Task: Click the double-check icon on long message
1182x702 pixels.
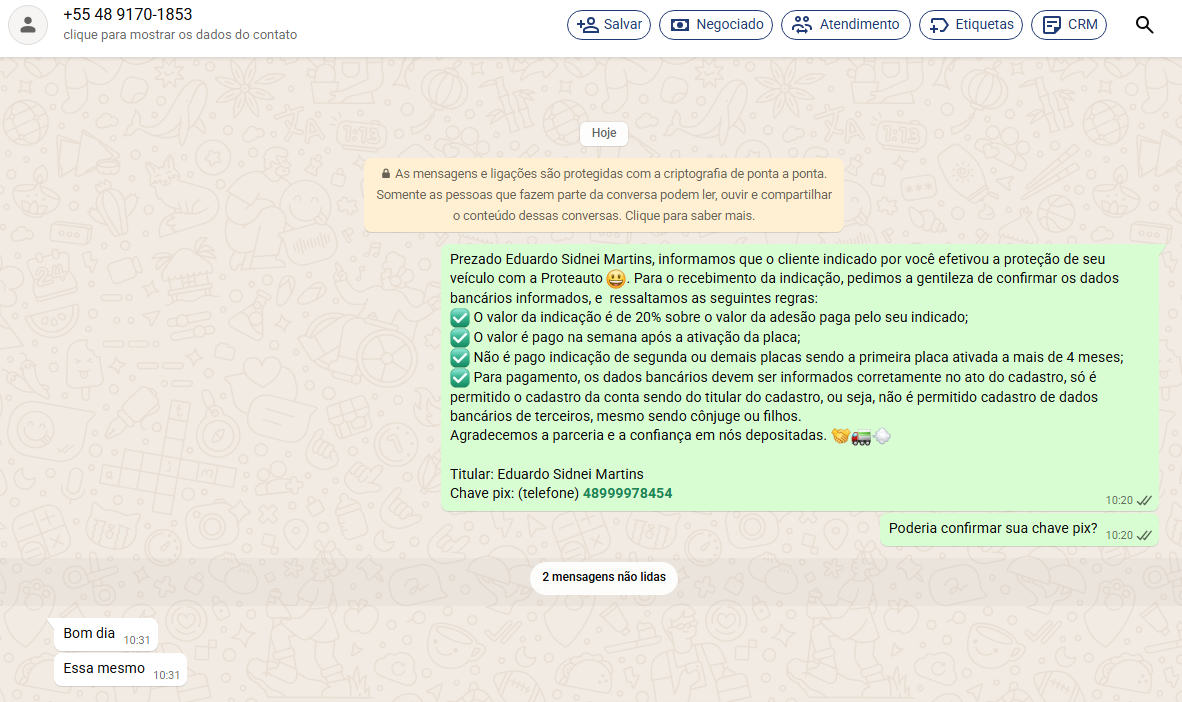Action: coord(1145,500)
